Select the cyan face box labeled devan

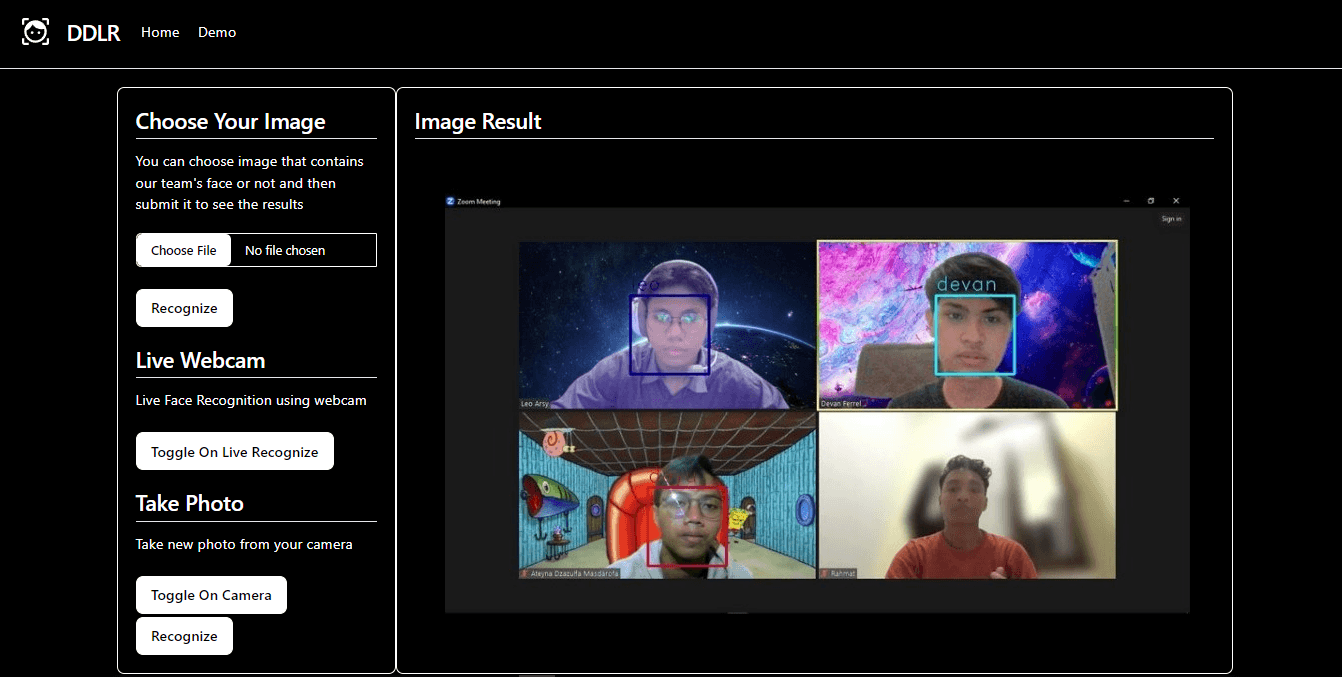pos(975,335)
